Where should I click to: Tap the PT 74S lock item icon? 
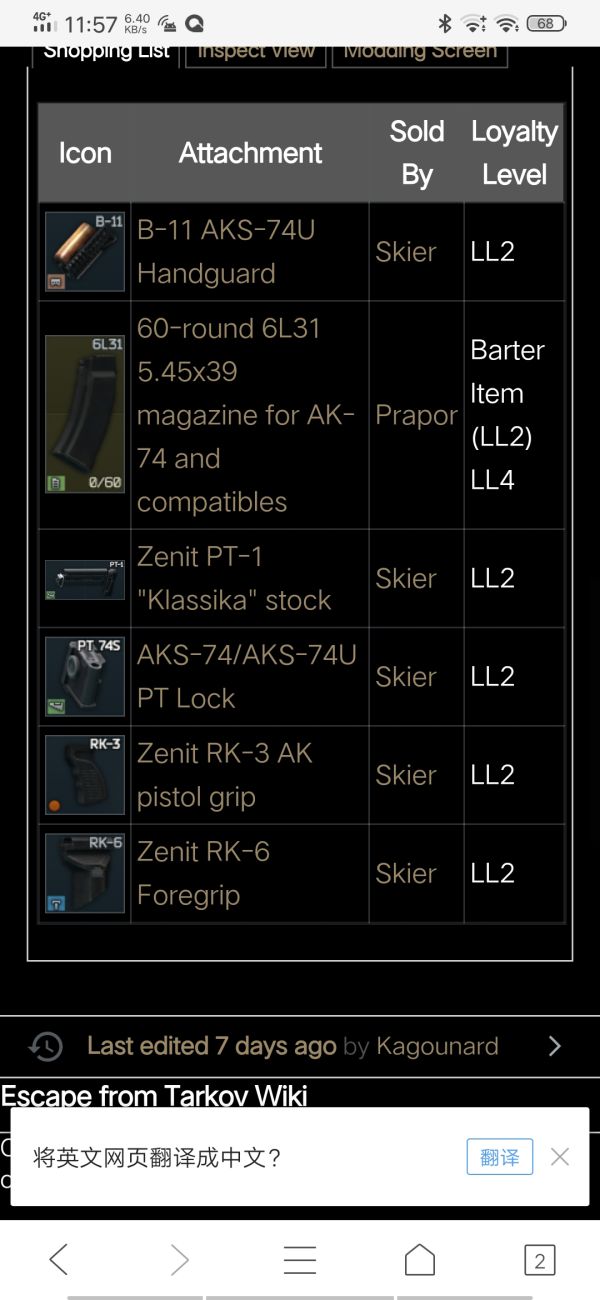tap(85, 676)
